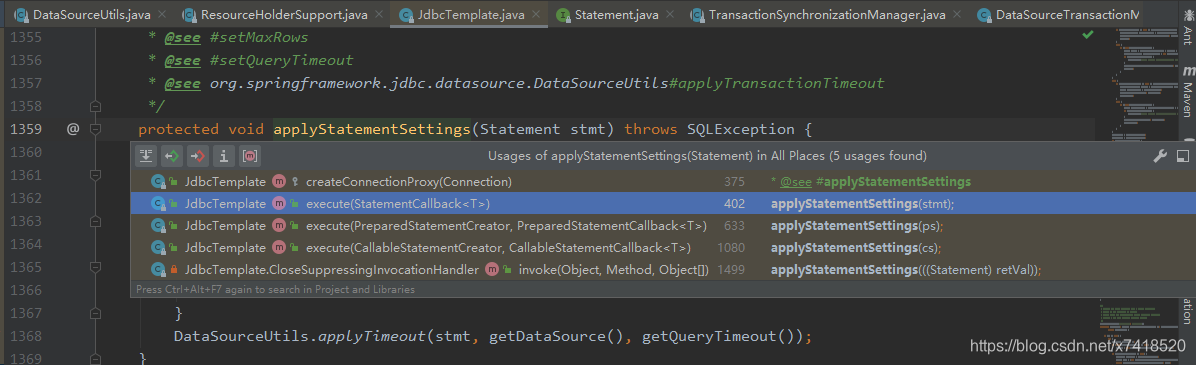1196x365 pixels.
Task: Close the DataSourceUtils.java tab
Action: pos(163,14)
